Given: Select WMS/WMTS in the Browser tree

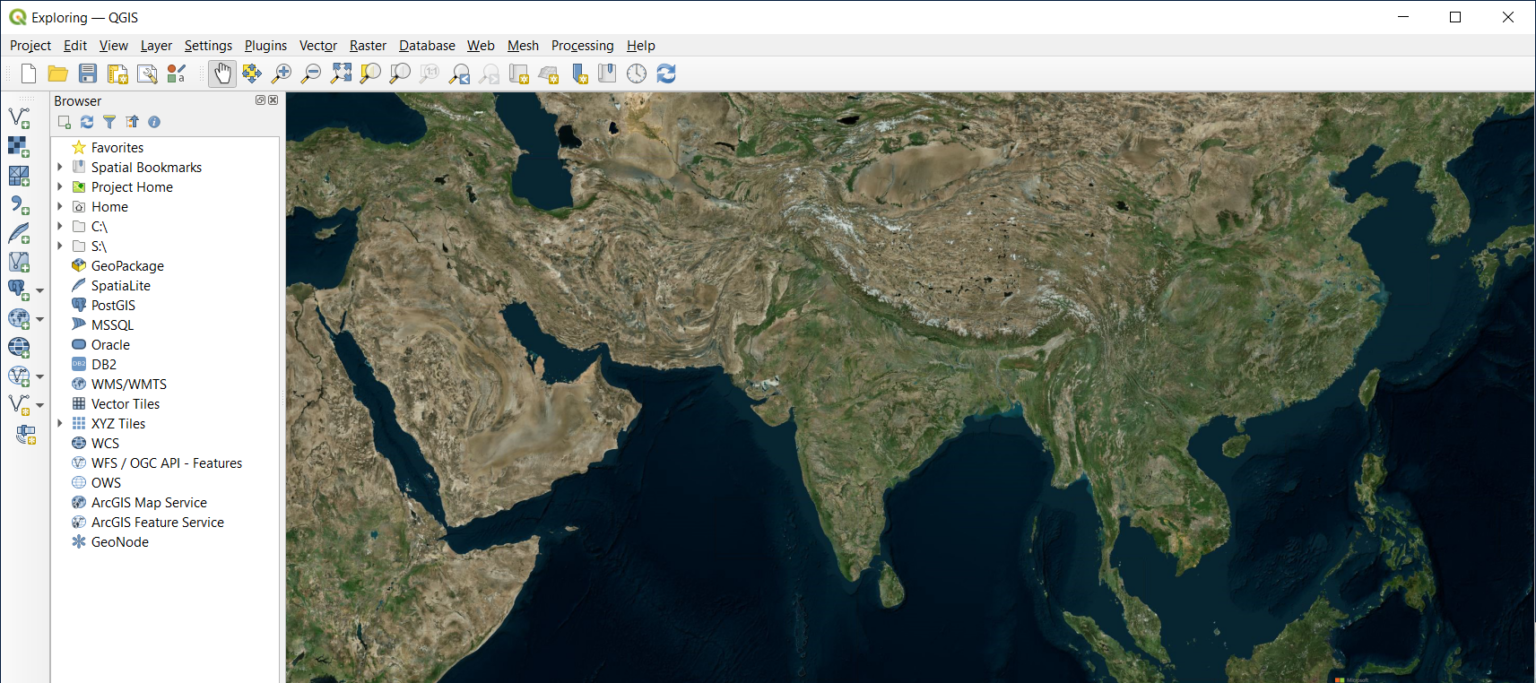Looking at the screenshot, I should 128,384.
